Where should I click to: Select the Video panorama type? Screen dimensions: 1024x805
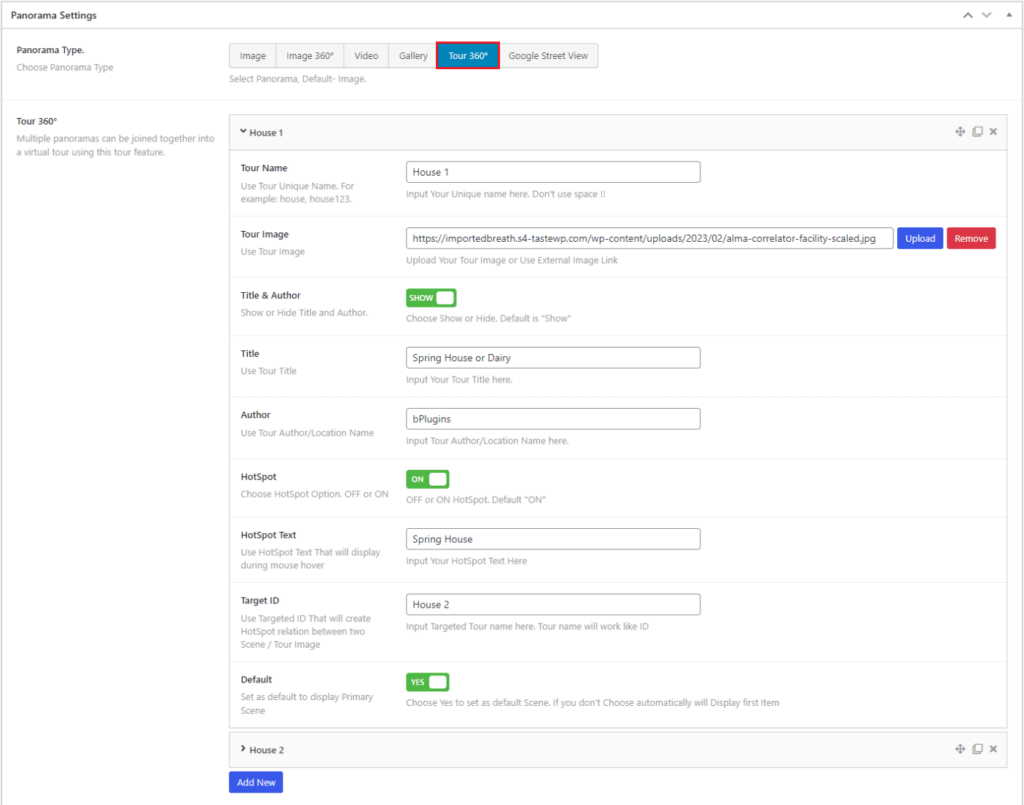point(366,55)
